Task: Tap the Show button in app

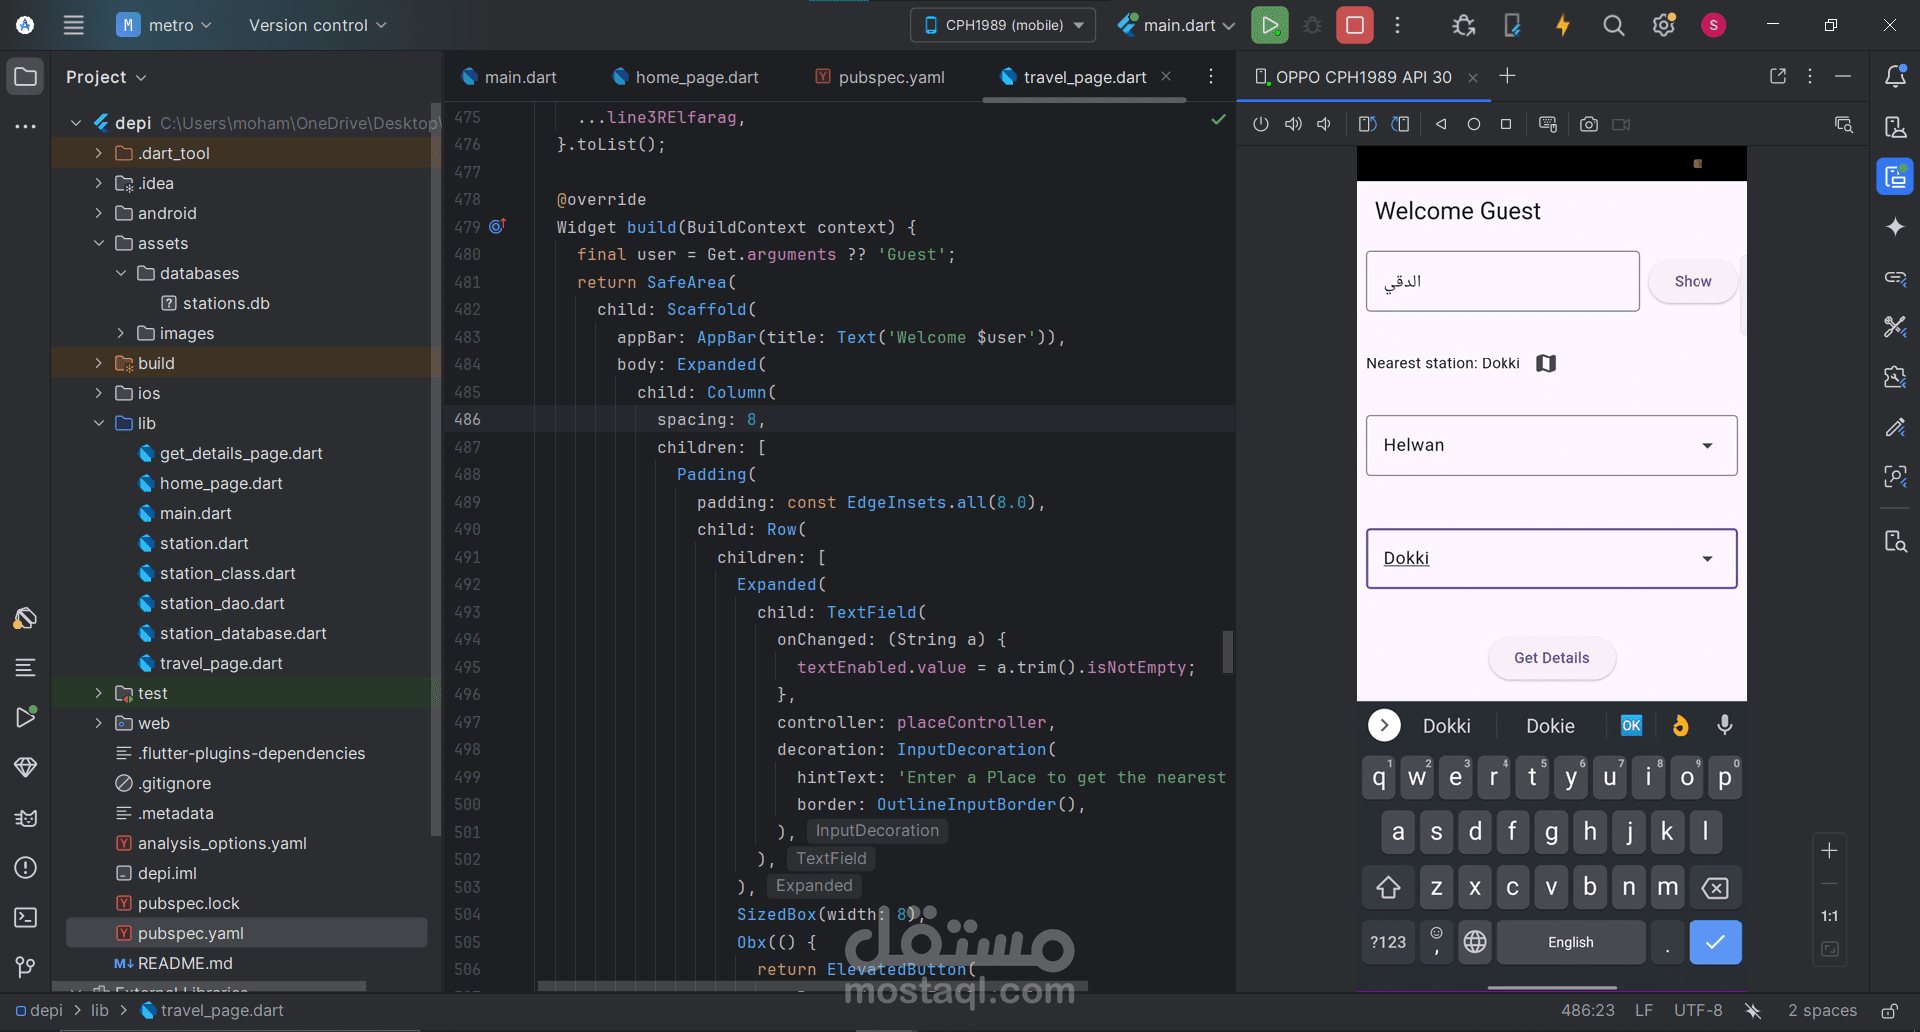Action: pyautogui.click(x=1692, y=282)
